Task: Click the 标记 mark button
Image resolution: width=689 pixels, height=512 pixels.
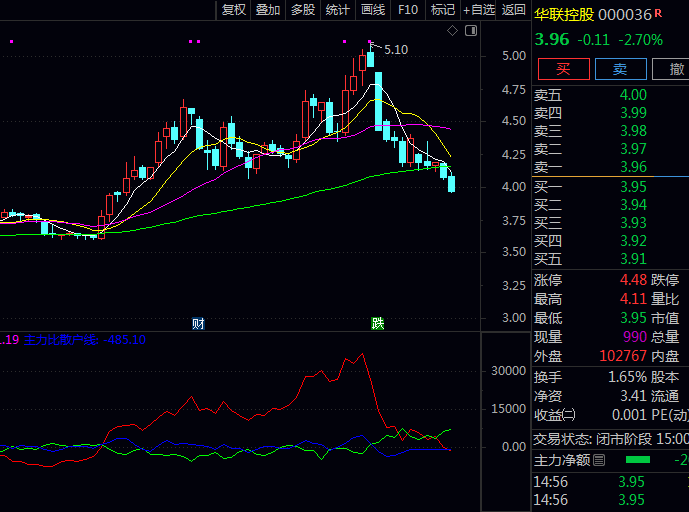Action: 442,10
